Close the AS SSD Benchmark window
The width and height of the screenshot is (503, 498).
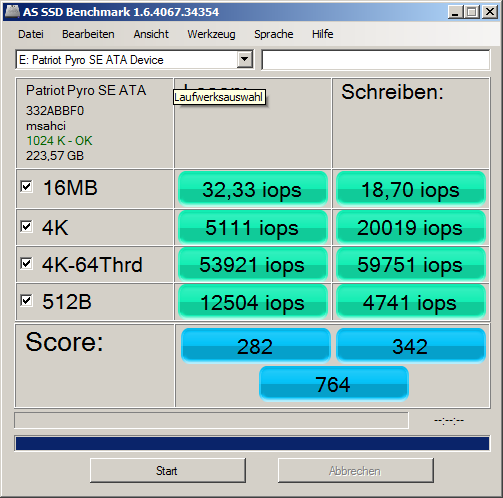(x=490, y=12)
